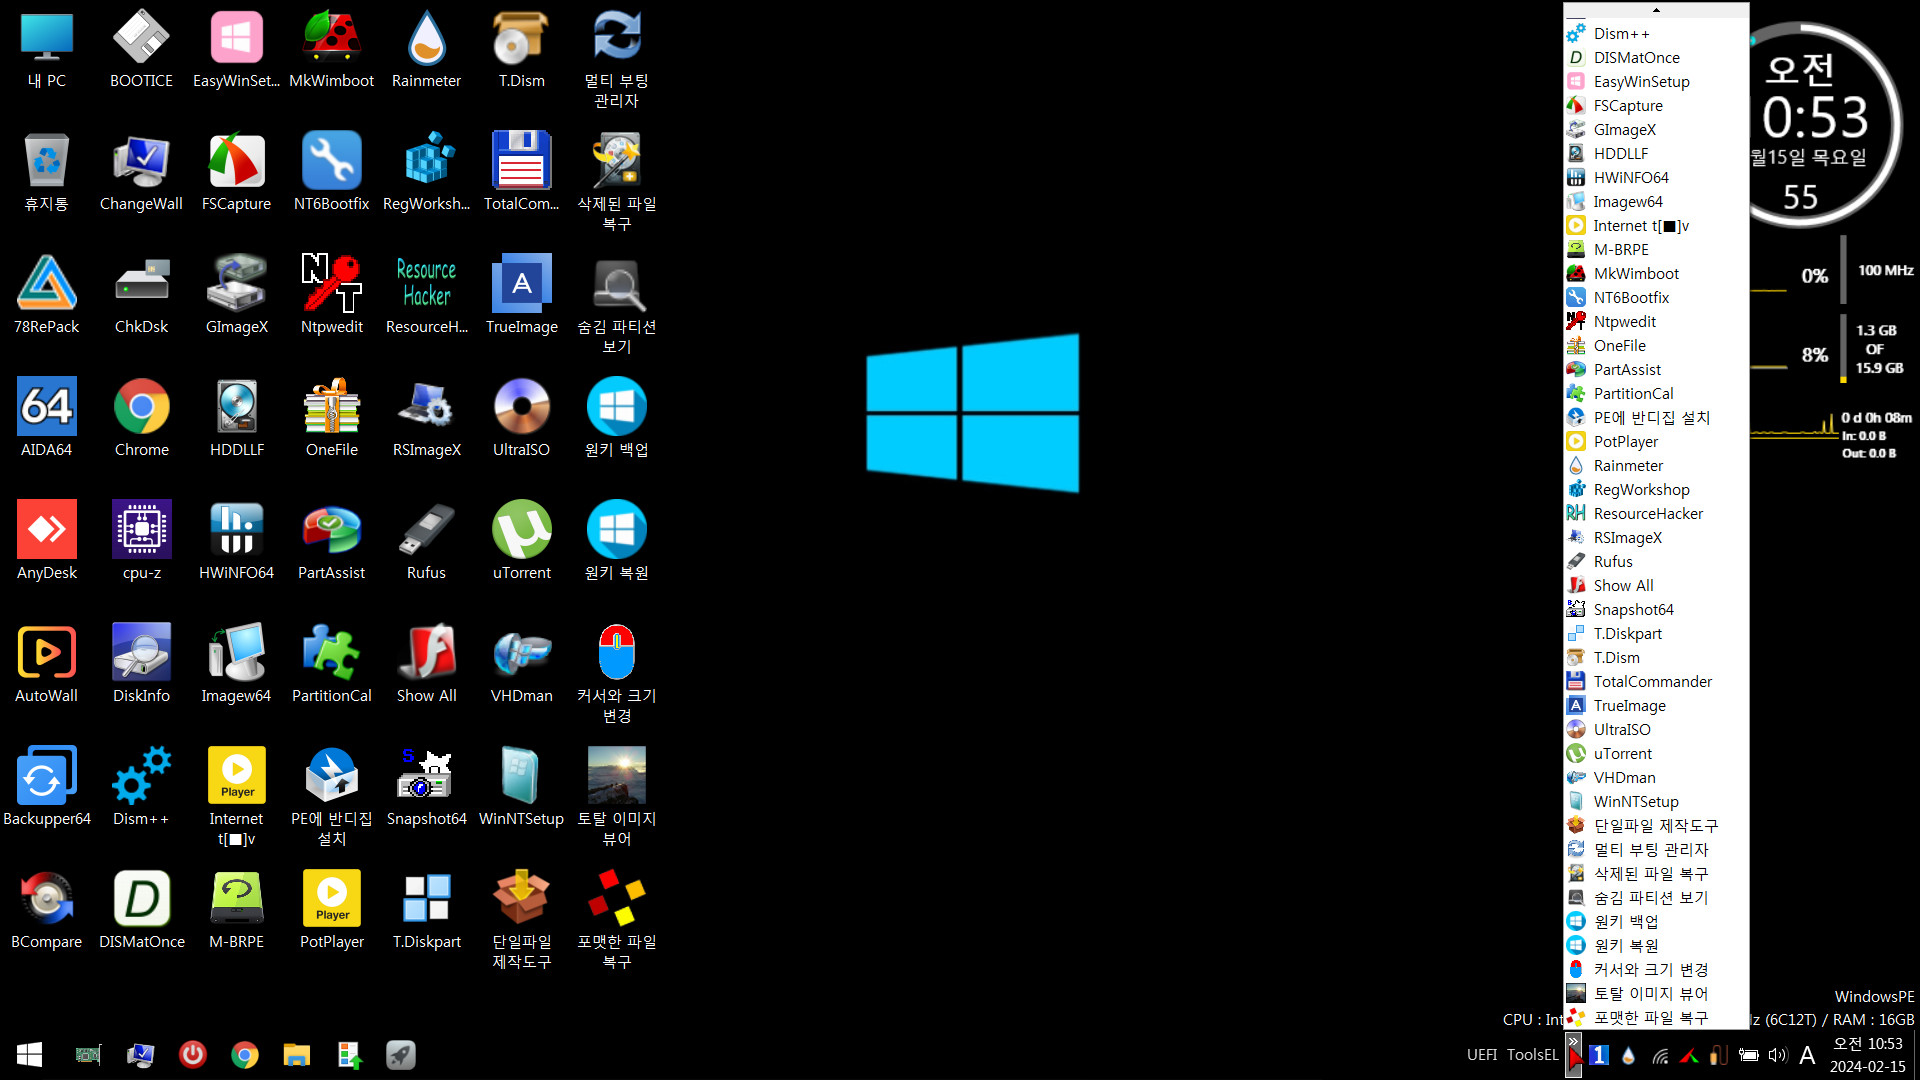Select Dism++ in the popup menu

[x=1656, y=33]
